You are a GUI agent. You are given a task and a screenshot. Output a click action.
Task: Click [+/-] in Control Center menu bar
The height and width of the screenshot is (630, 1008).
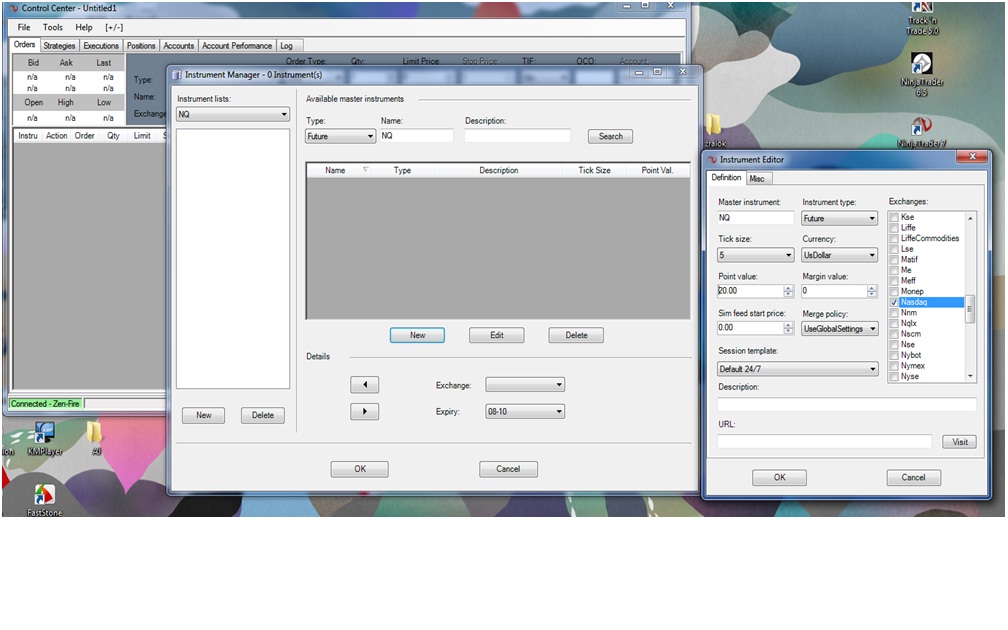pyautogui.click(x=114, y=27)
